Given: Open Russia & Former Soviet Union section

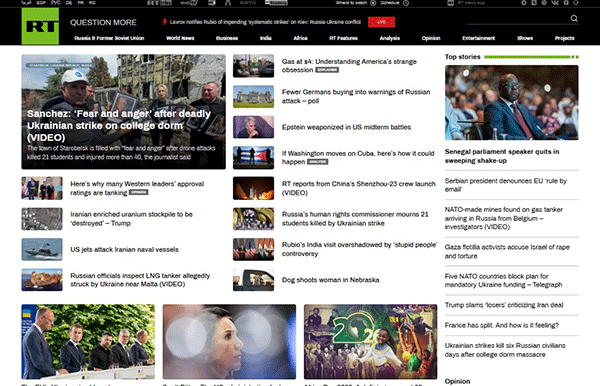Looking at the screenshot, I should (109, 38).
